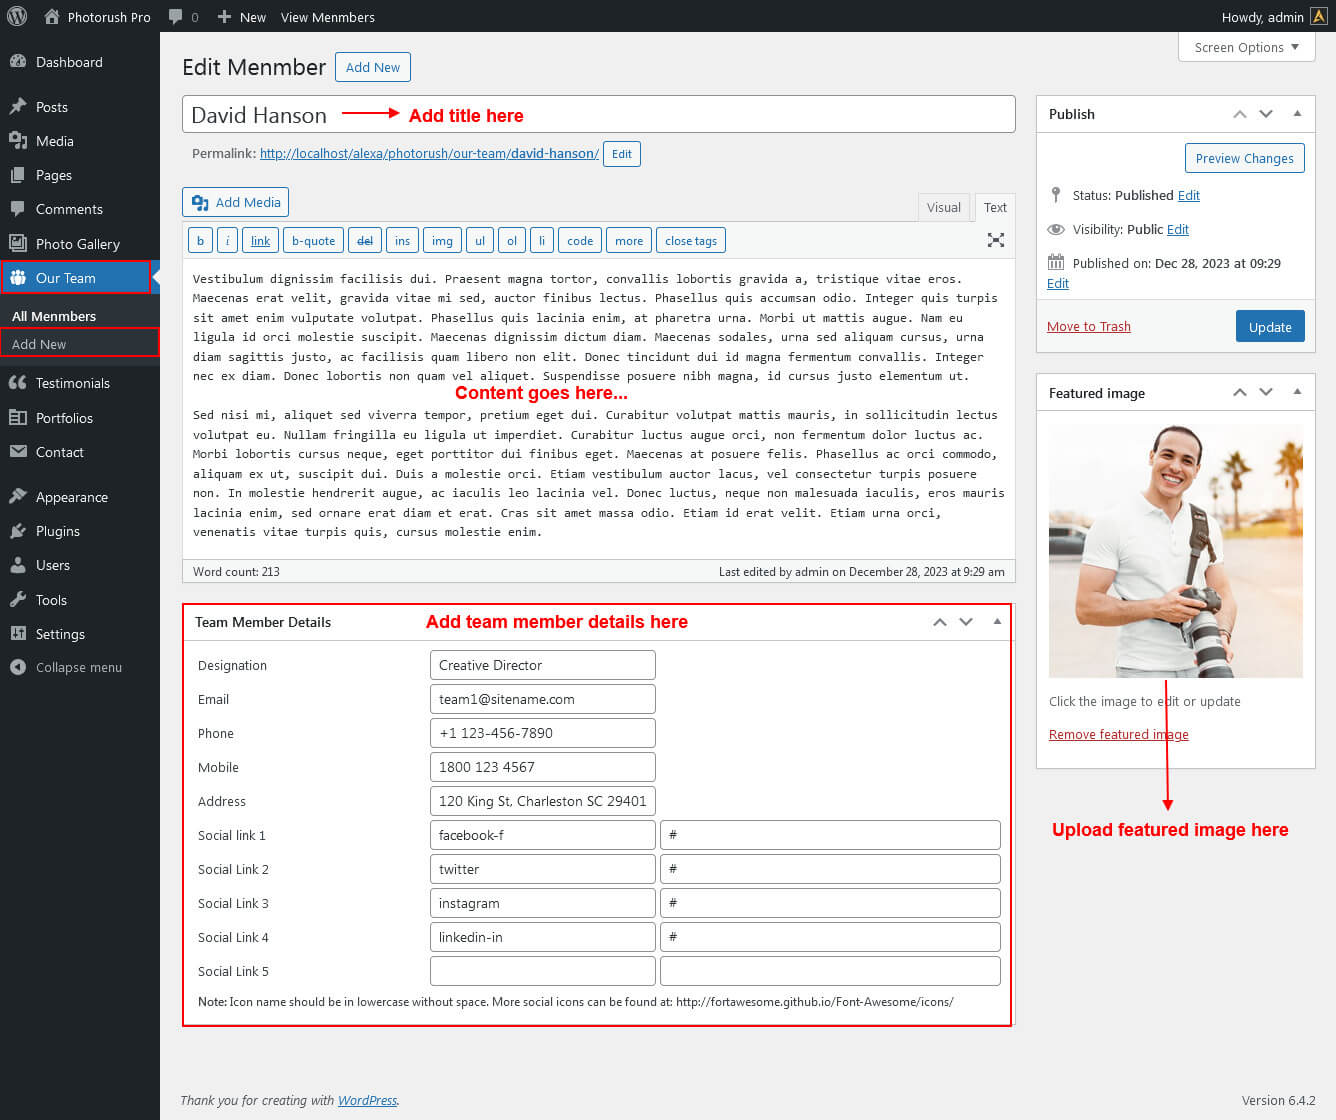
Task: Move Publish box down
Action: (1266, 114)
